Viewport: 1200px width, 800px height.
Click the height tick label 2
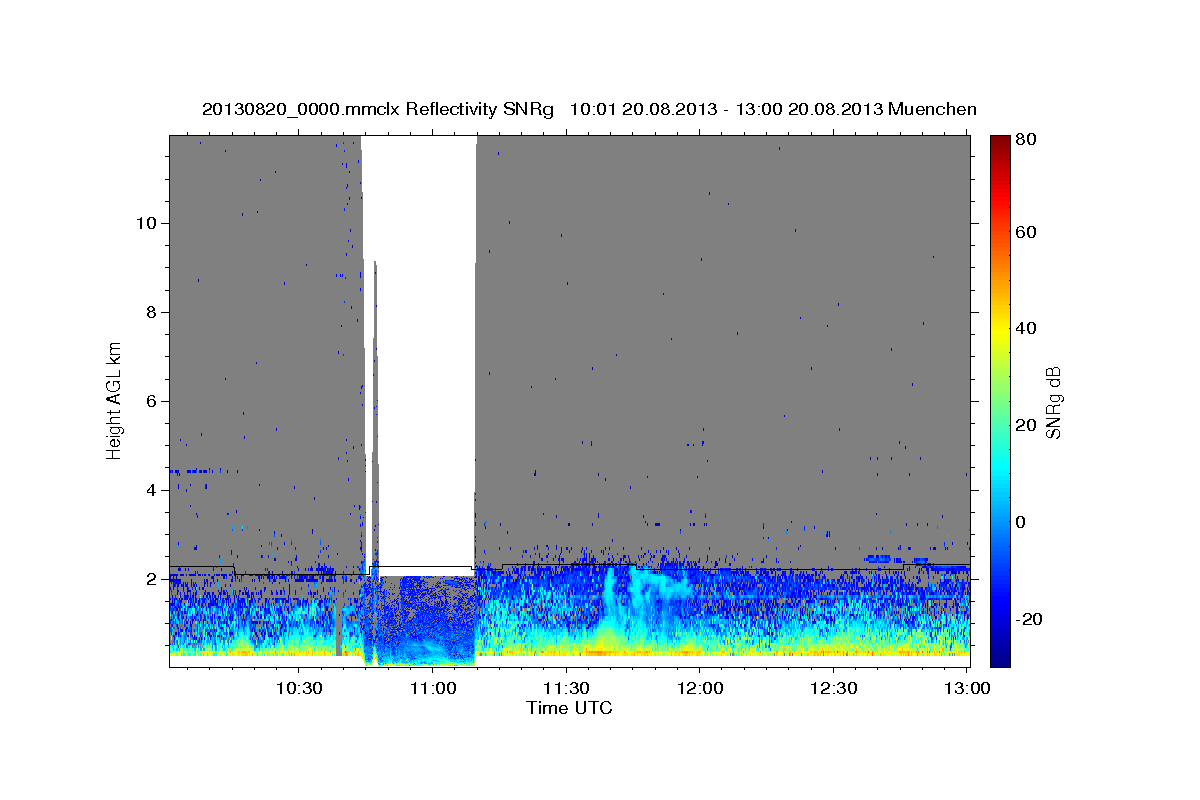point(150,580)
